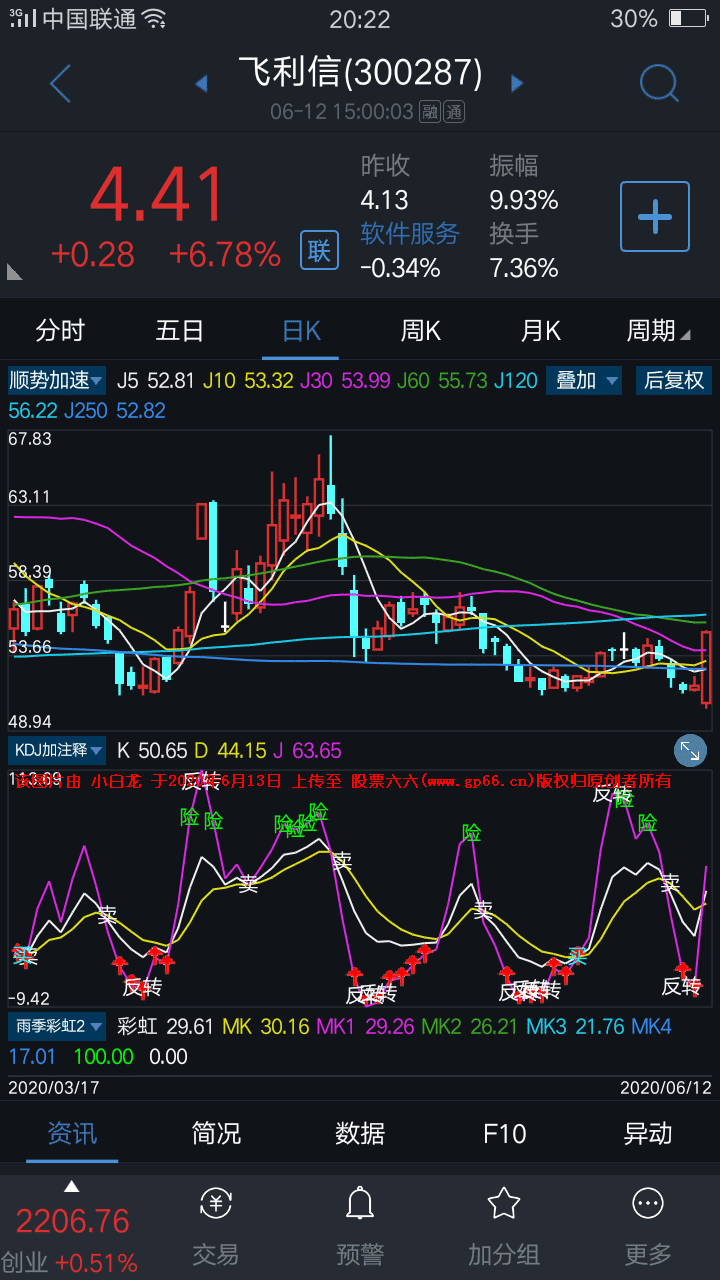Tap 换手 turnover value 7.36%
This screenshot has height=1280, width=720.
[x=524, y=267]
